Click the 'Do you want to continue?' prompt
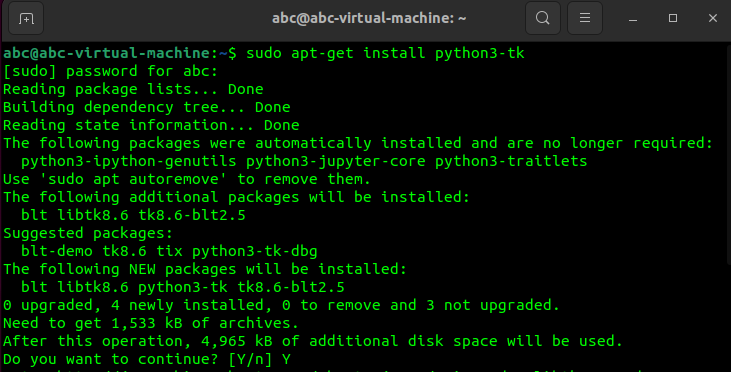Image resolution: width=731 pixels, height=372 pixels. pos(111,359)
